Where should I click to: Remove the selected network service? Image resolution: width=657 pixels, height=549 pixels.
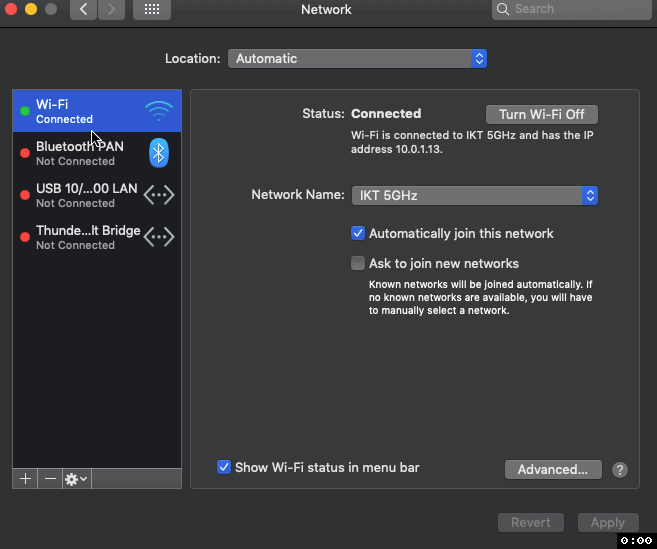50,479
